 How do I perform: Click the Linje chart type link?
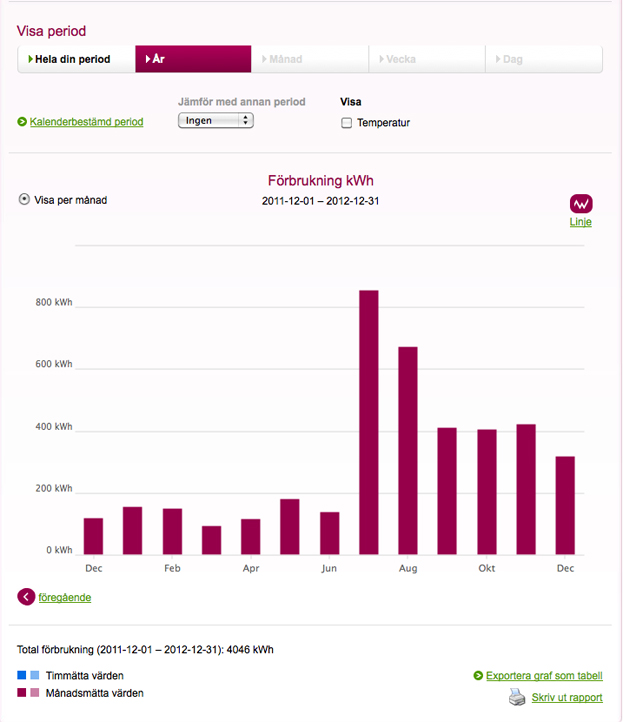coord(580,222)
